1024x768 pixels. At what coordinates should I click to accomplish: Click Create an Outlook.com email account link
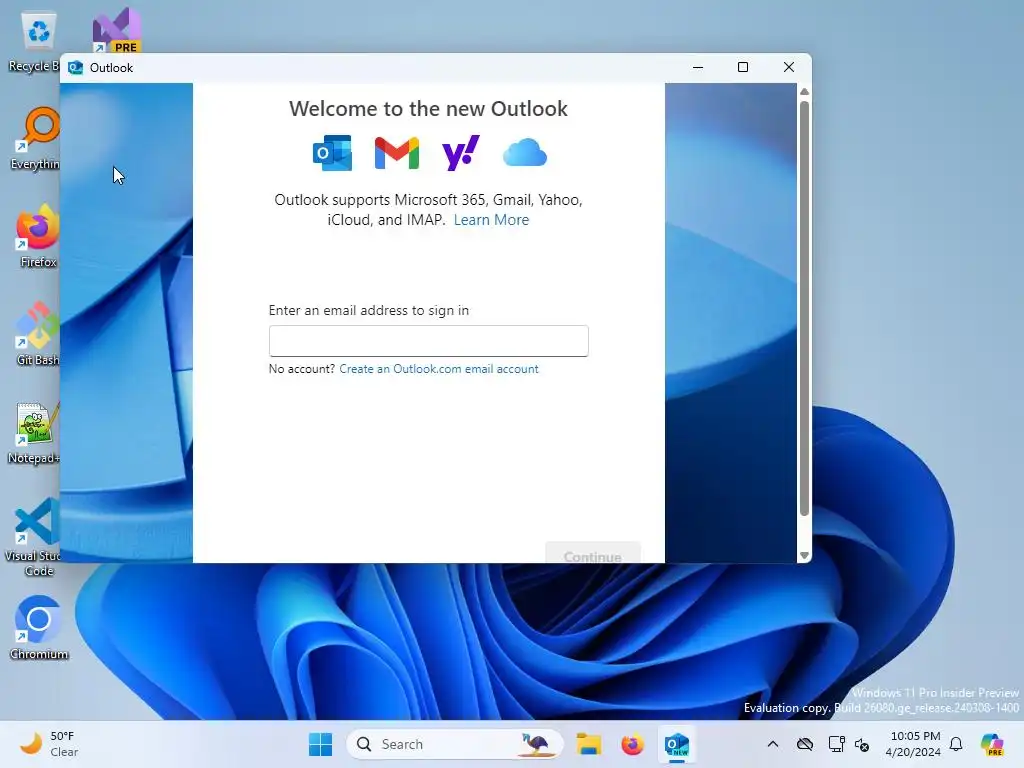pos(439,369)
